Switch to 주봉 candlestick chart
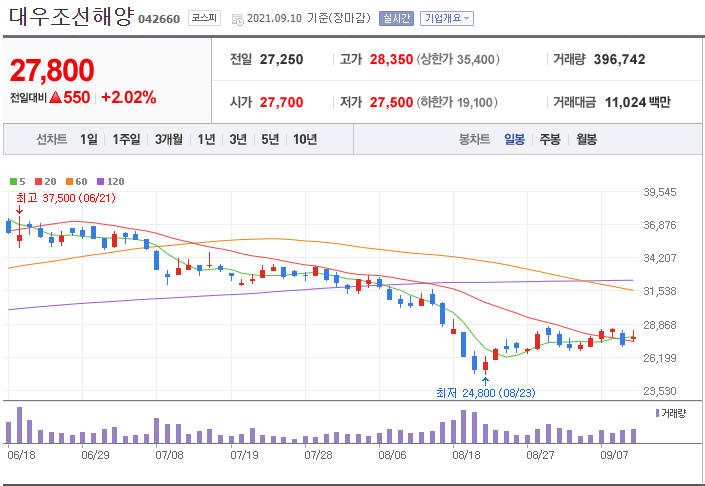The image size is (705, 486). click(550, 139)
